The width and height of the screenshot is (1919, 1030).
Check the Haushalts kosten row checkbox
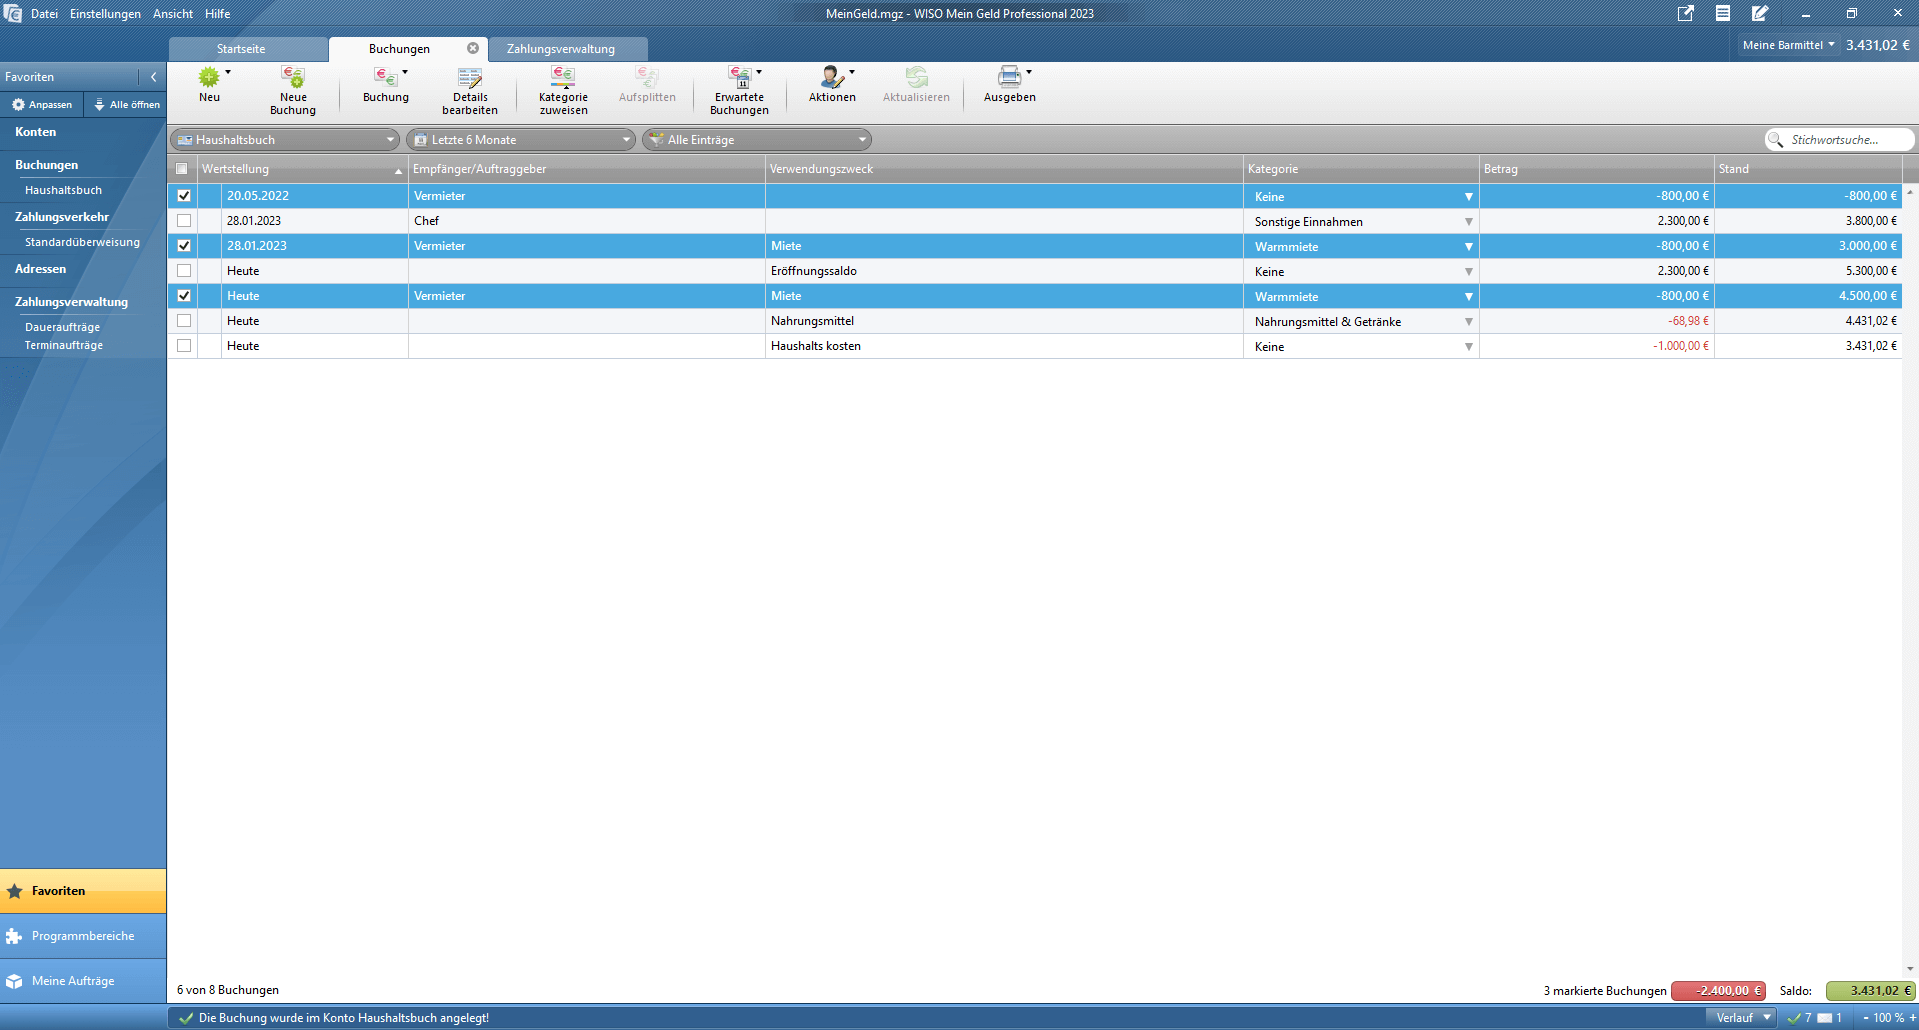(x=184, y=346)
